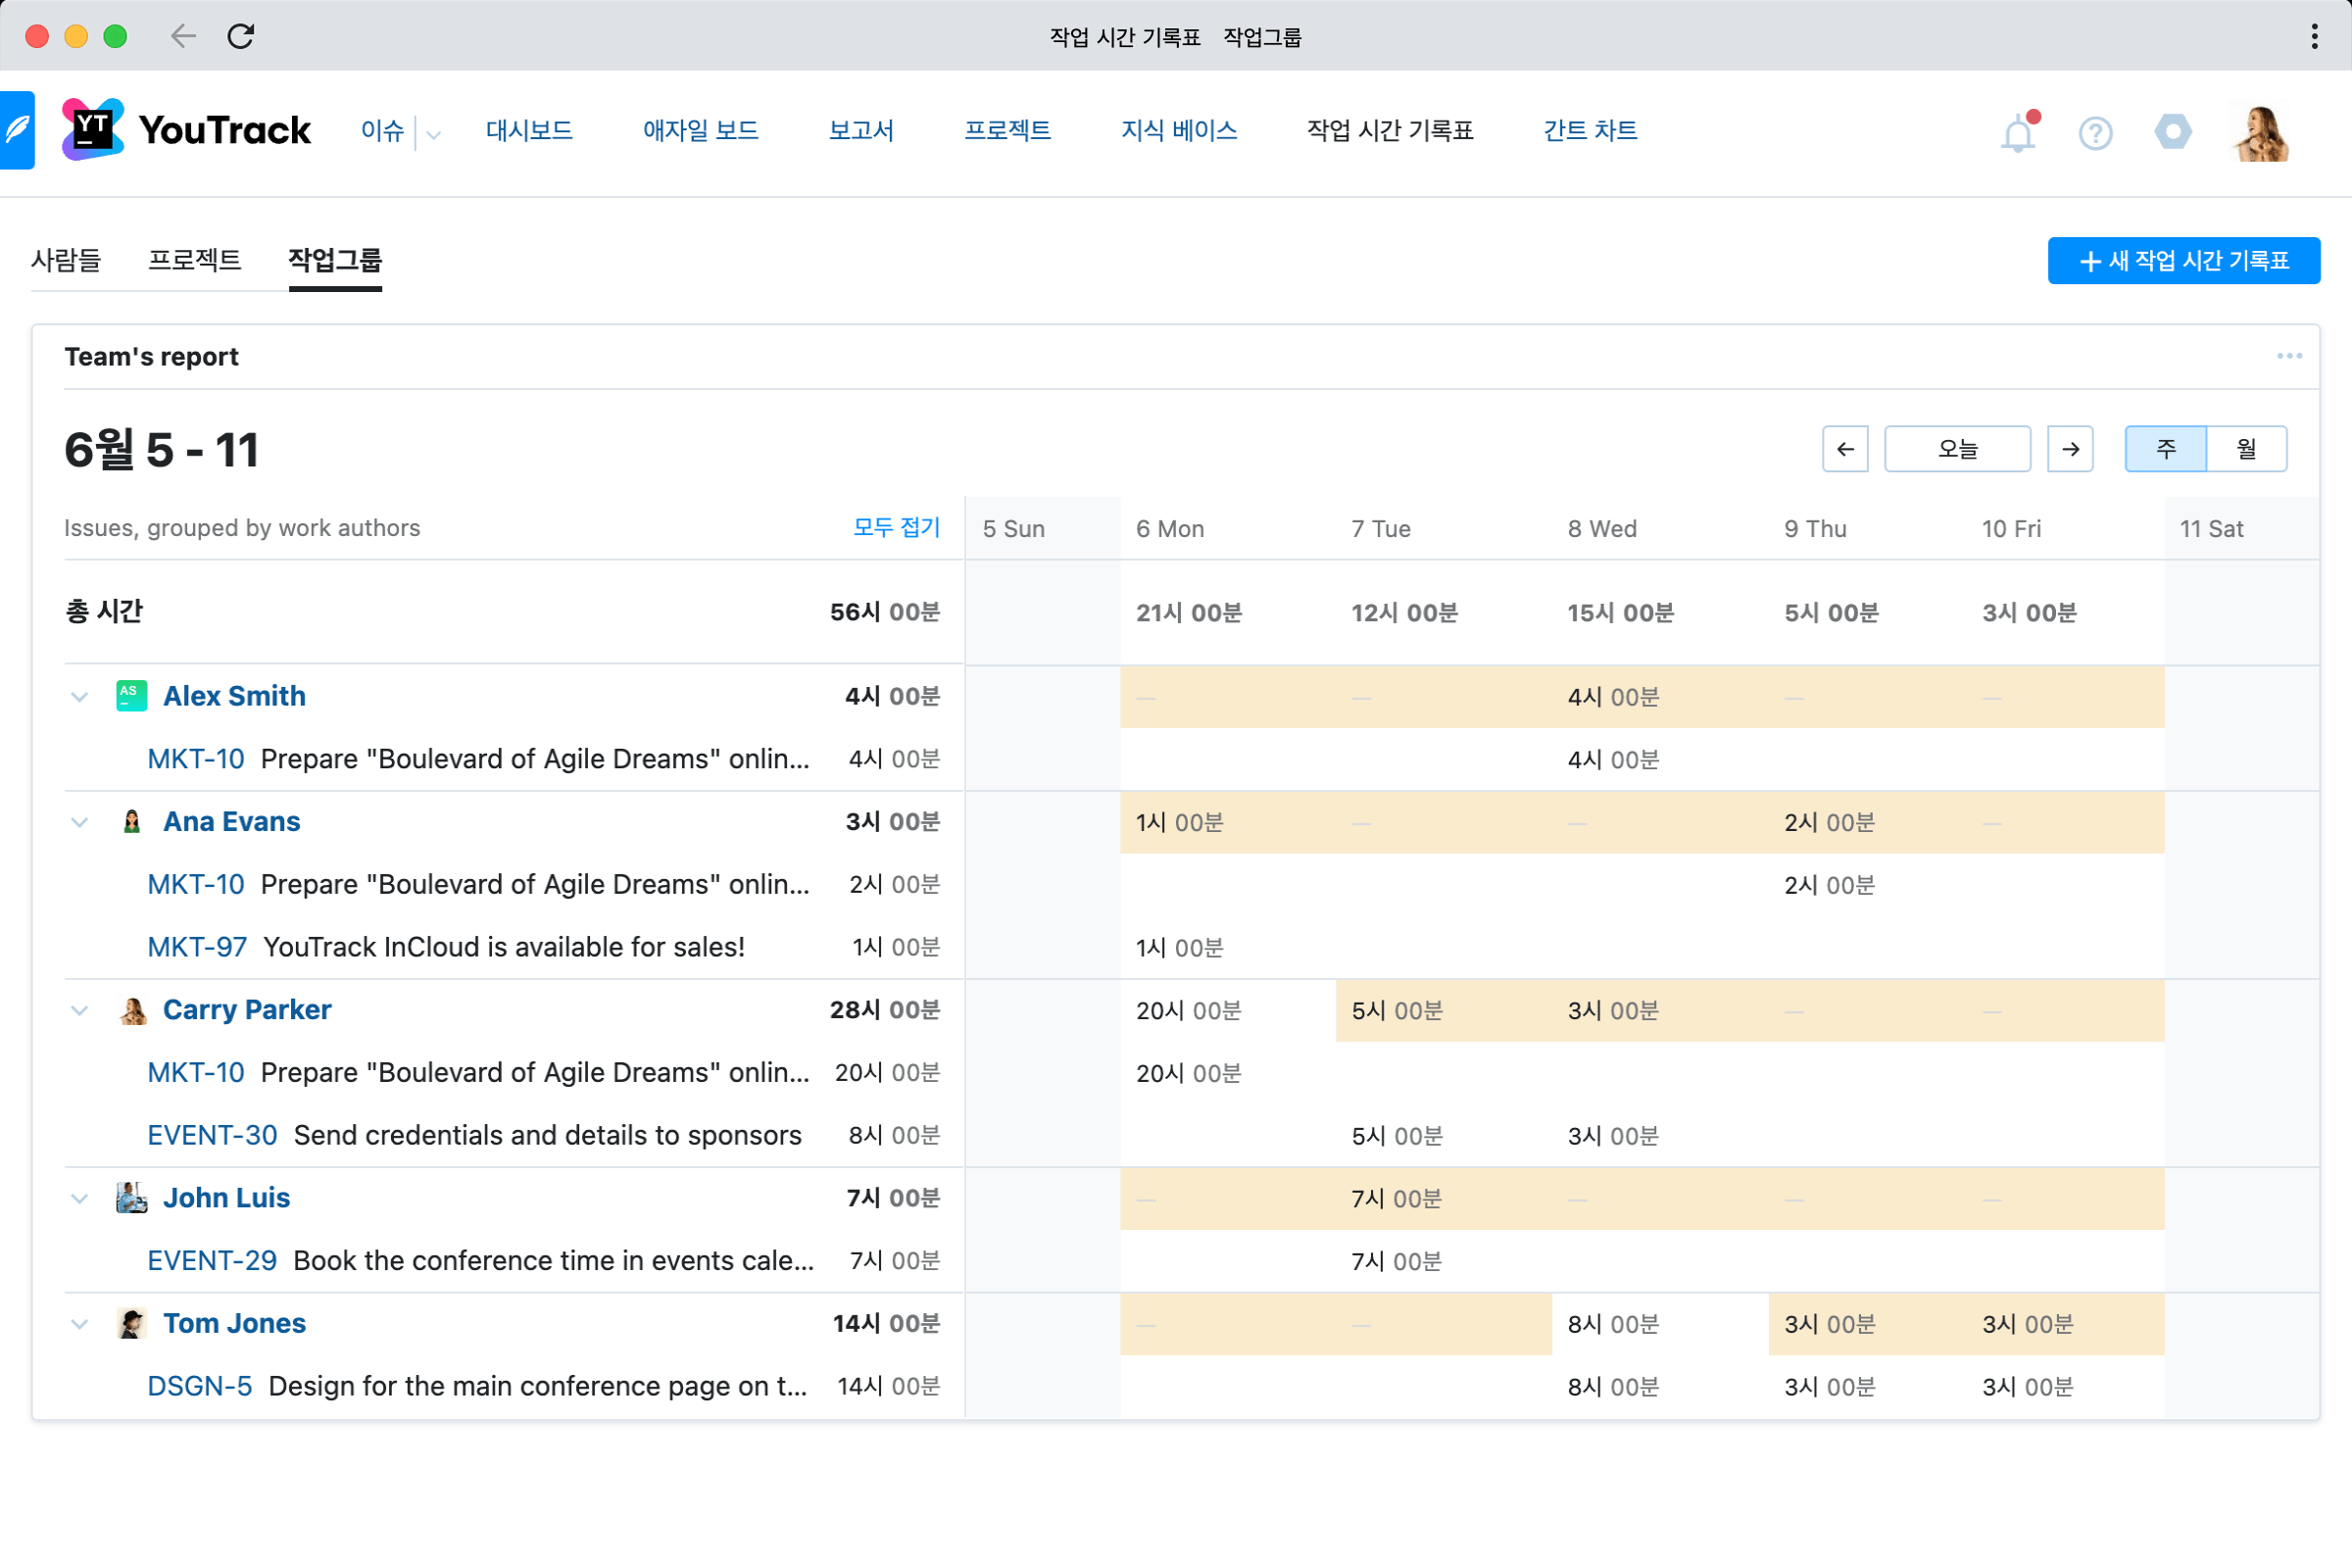Open the administration settings hexagon icon
The image size is (2352, 1568).
(2172, 131)
